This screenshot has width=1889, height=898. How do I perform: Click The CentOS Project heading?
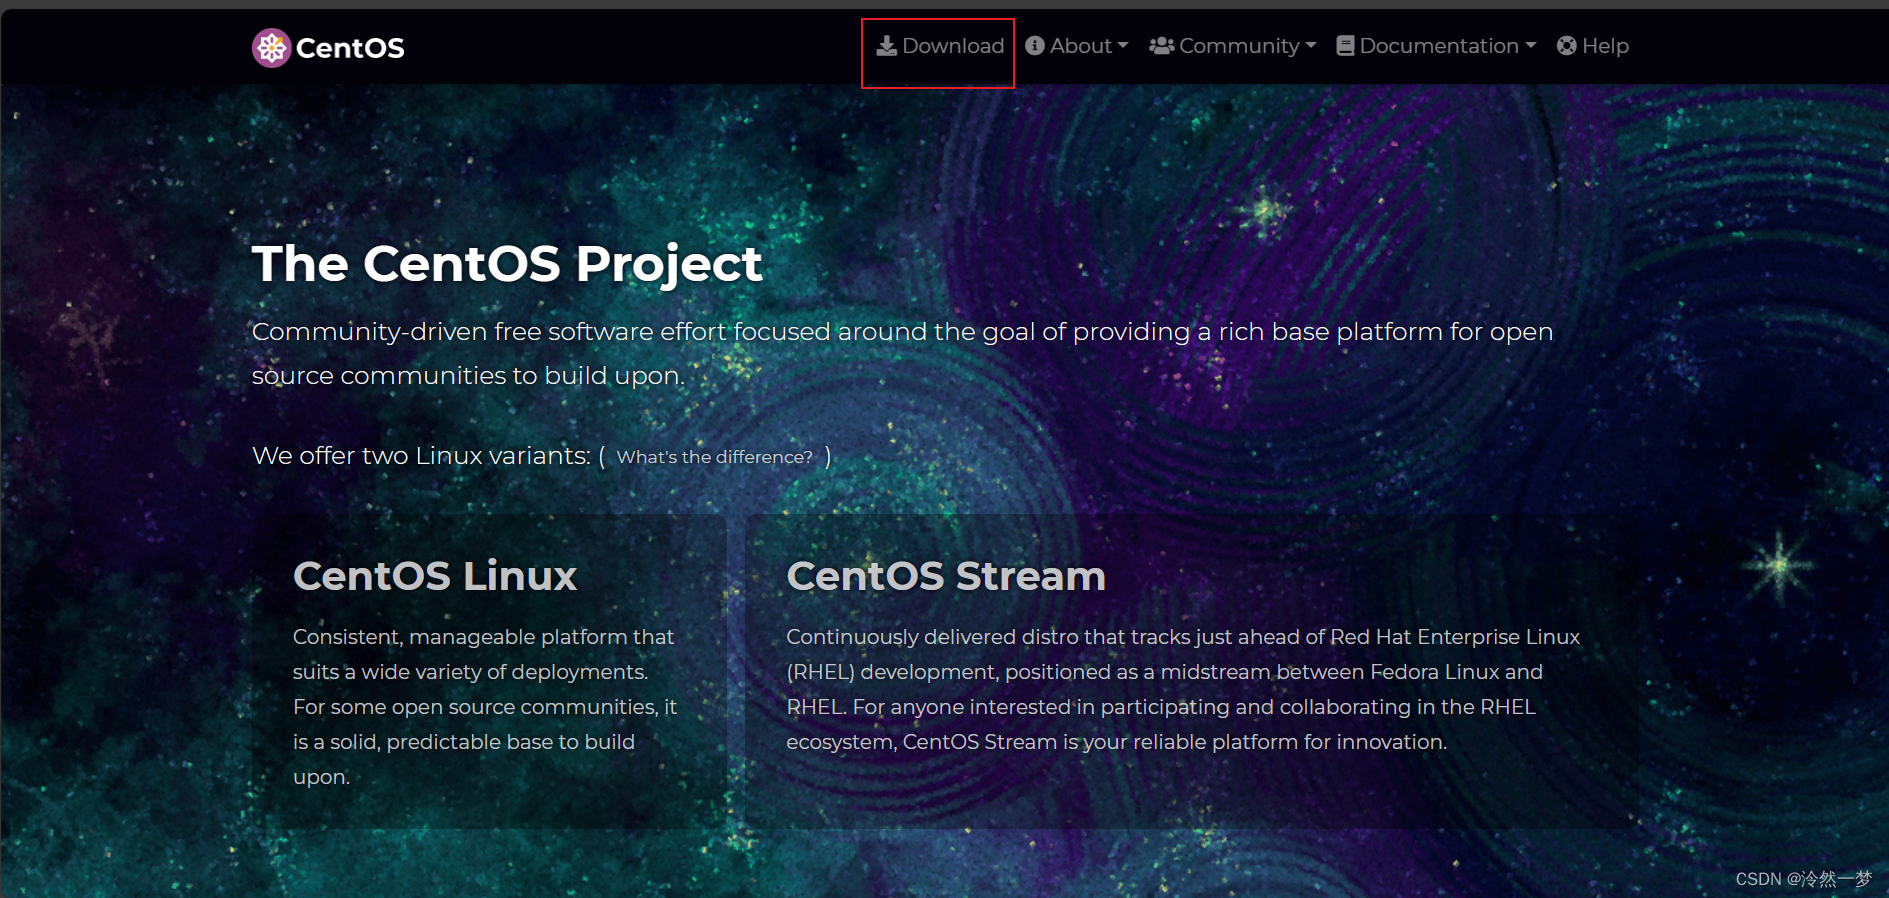(507, 265)
